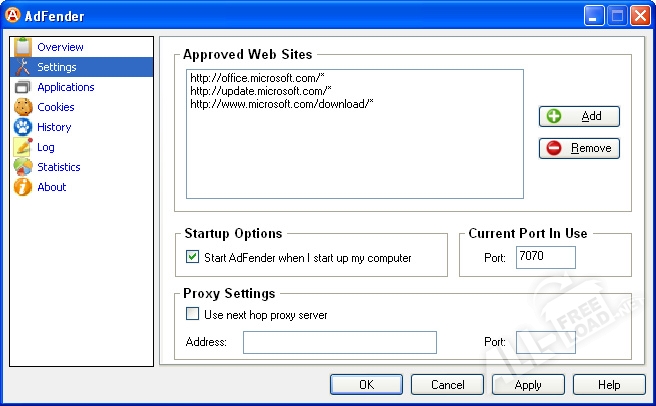656x406 pixels.
Task: Confirm settings with the OK button
Action: click(x=366, y=385)
